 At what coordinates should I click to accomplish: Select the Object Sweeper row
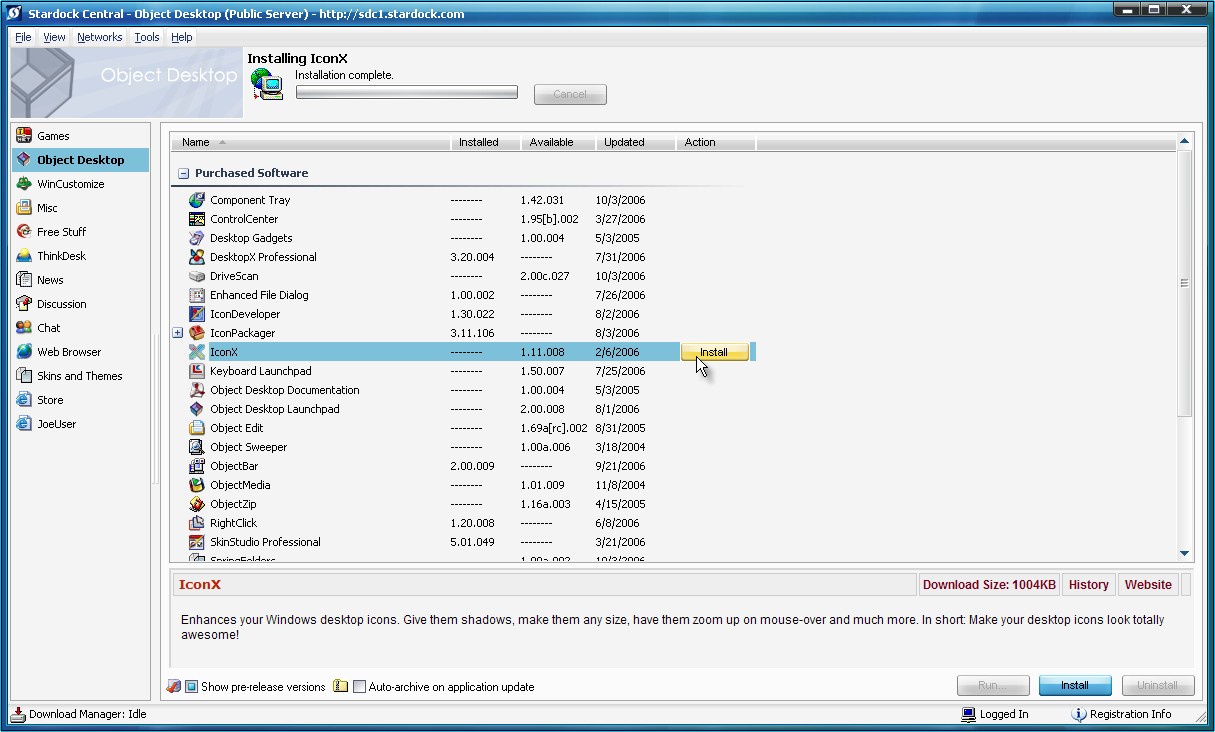tap(465, 447)
